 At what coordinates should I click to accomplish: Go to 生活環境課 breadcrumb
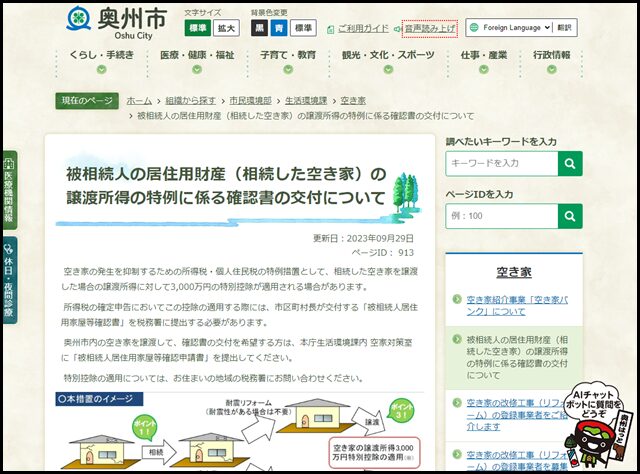click(306, 100)
